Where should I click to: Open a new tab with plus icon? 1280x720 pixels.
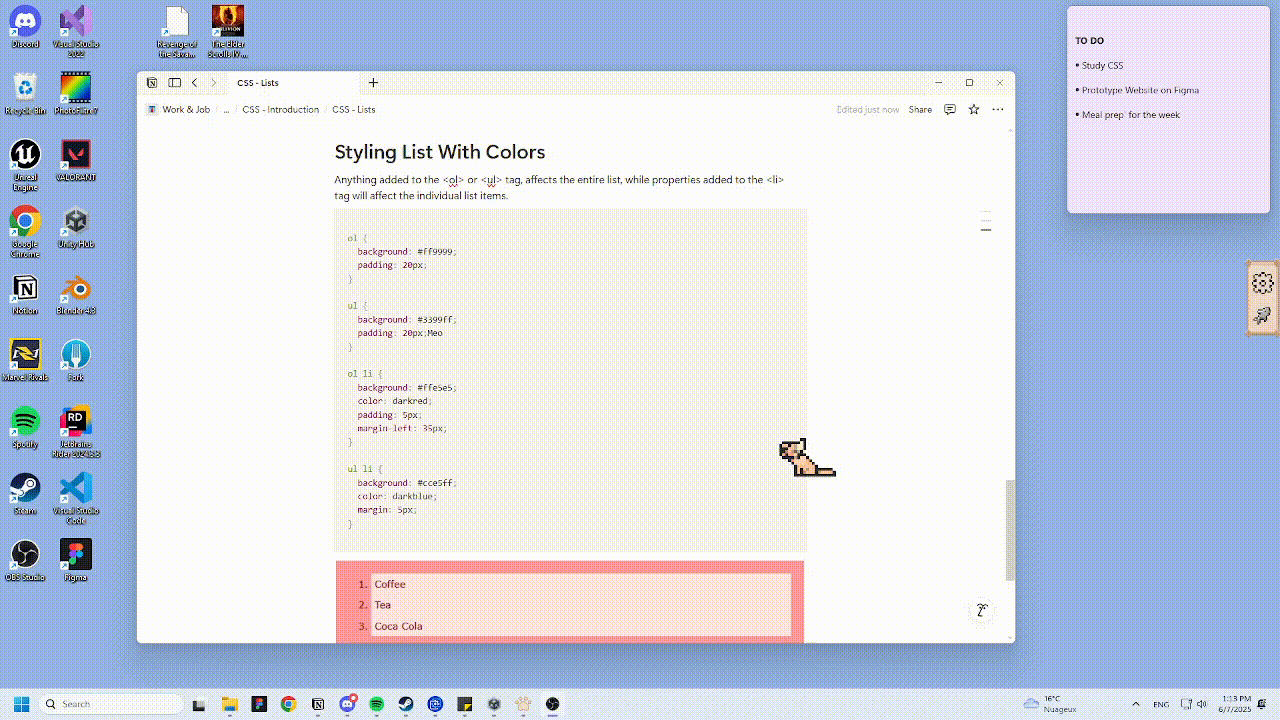(373, 83)
